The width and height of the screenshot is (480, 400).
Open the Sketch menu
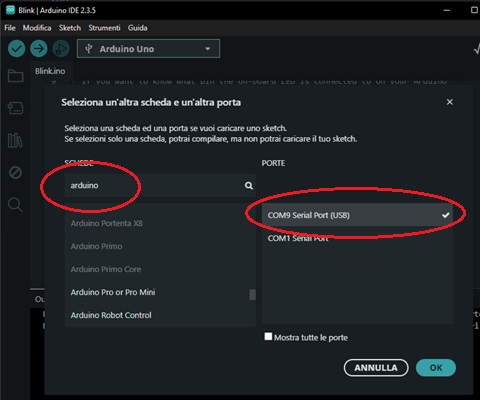click(x=70, y=28)
